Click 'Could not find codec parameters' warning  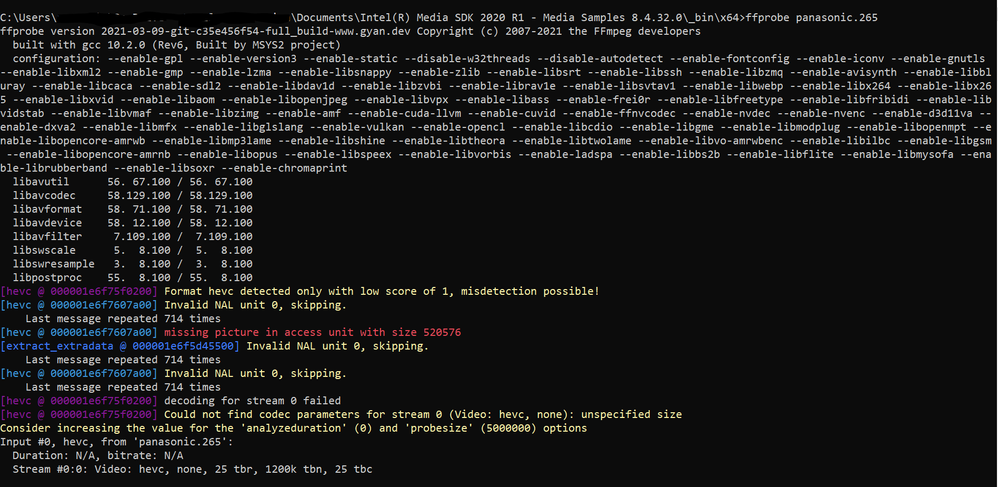[x=423, y=414]
